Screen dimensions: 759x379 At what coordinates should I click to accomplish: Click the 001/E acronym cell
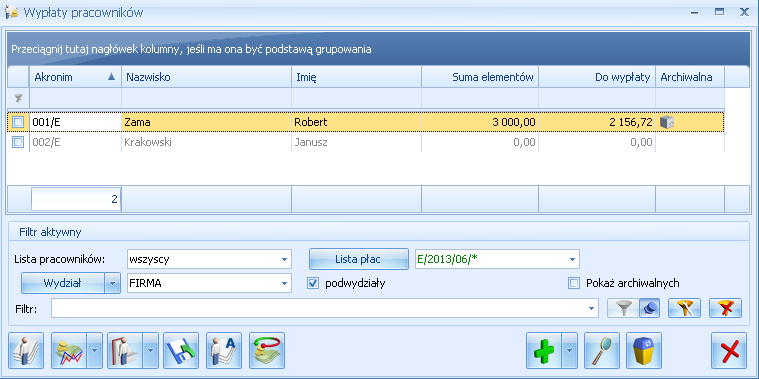(x=75, y=122)
